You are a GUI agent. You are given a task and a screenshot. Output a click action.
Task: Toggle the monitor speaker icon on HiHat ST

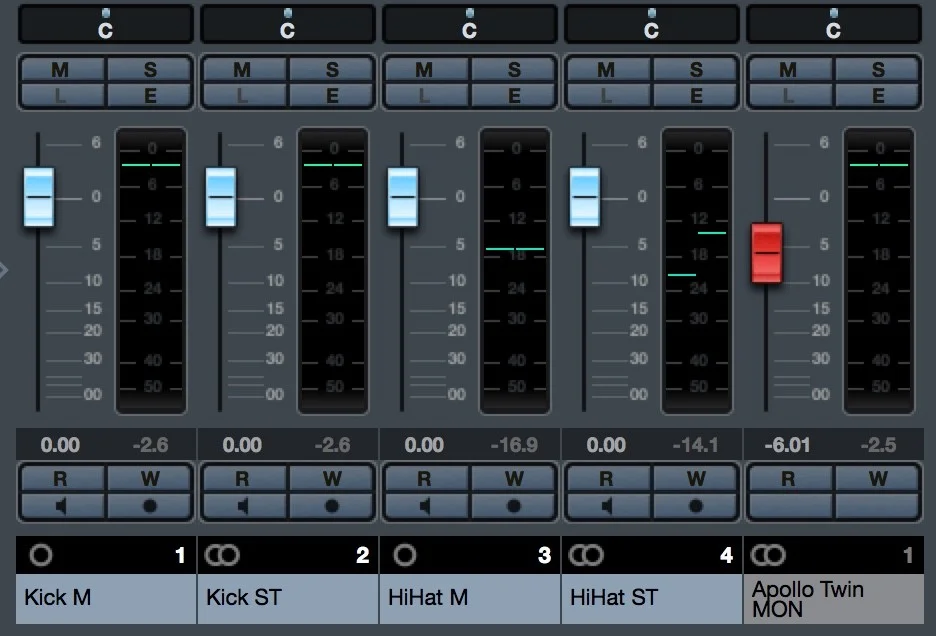608,506
